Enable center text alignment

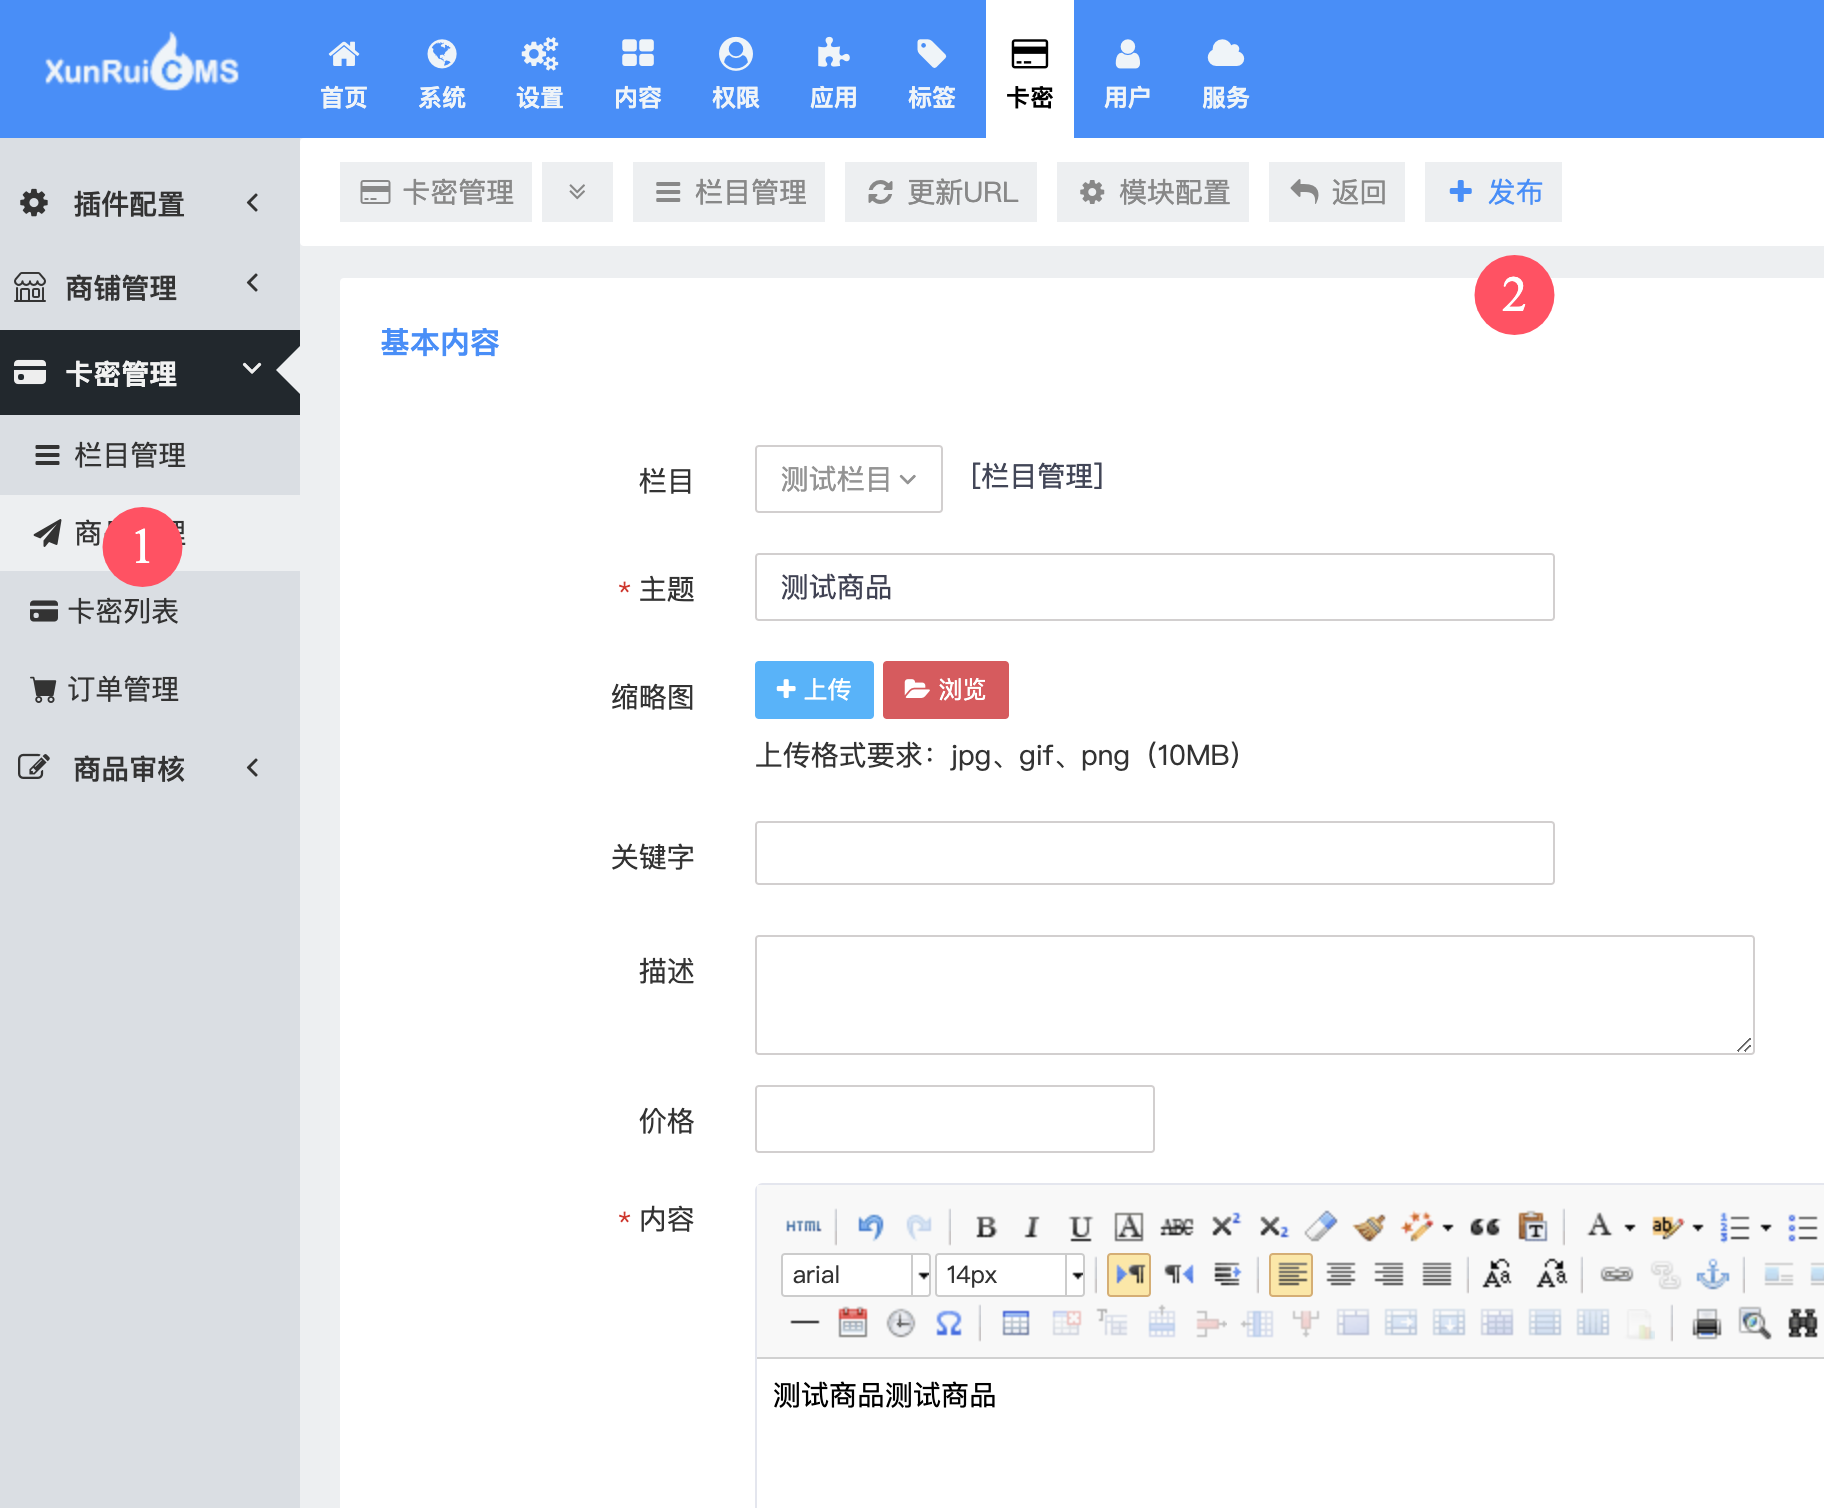coord(1340,1275)
